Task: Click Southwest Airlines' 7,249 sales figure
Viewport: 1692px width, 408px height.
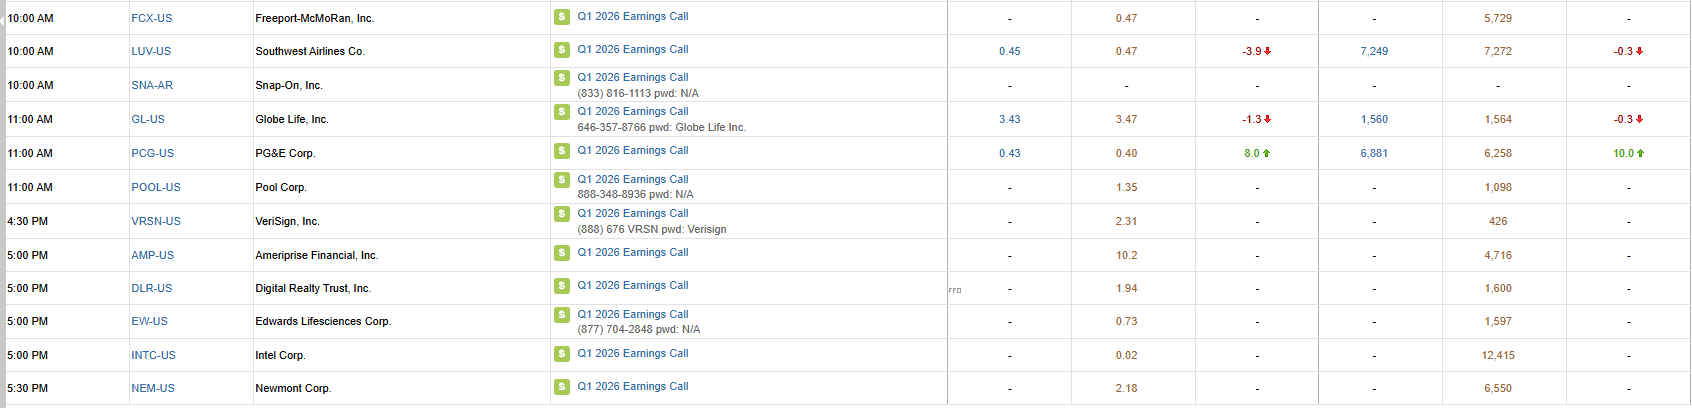Action: tap(1373, 51)
